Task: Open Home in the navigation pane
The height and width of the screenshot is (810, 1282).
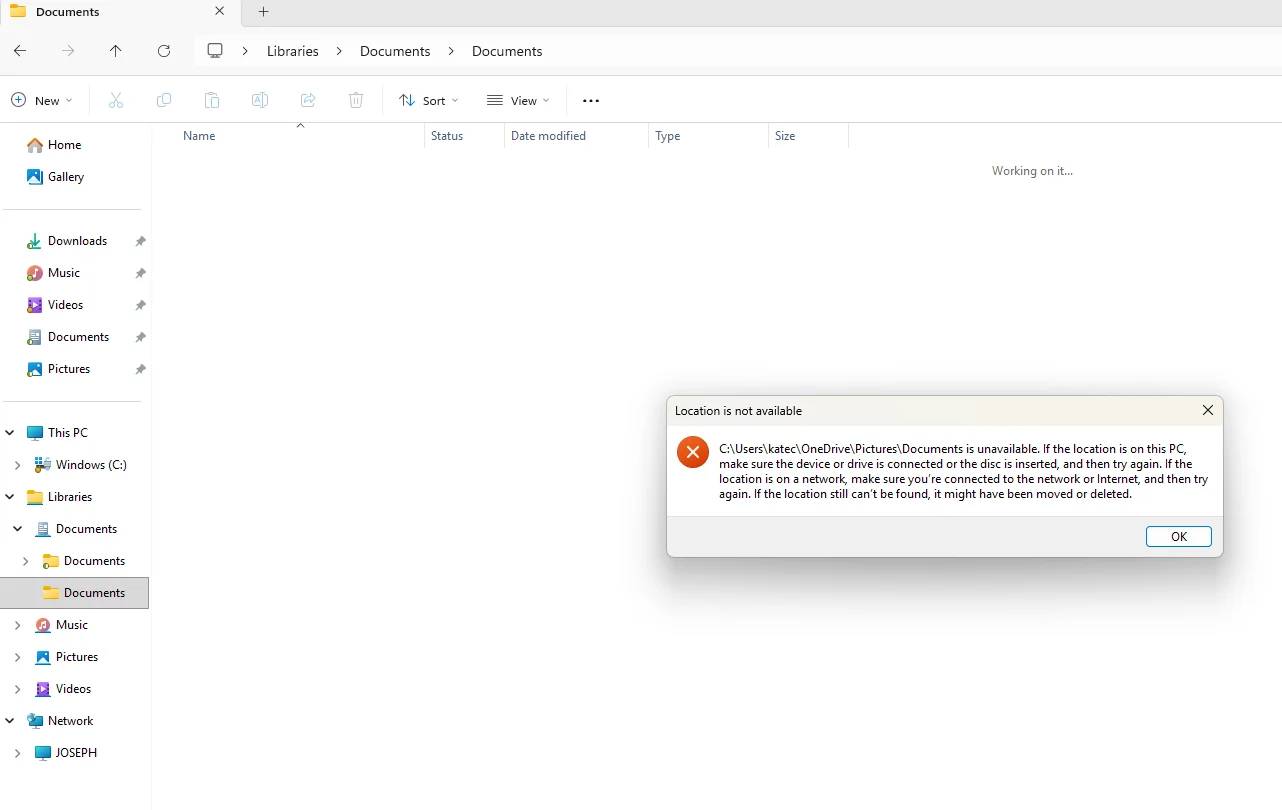Action: click(x=64, y=145)
